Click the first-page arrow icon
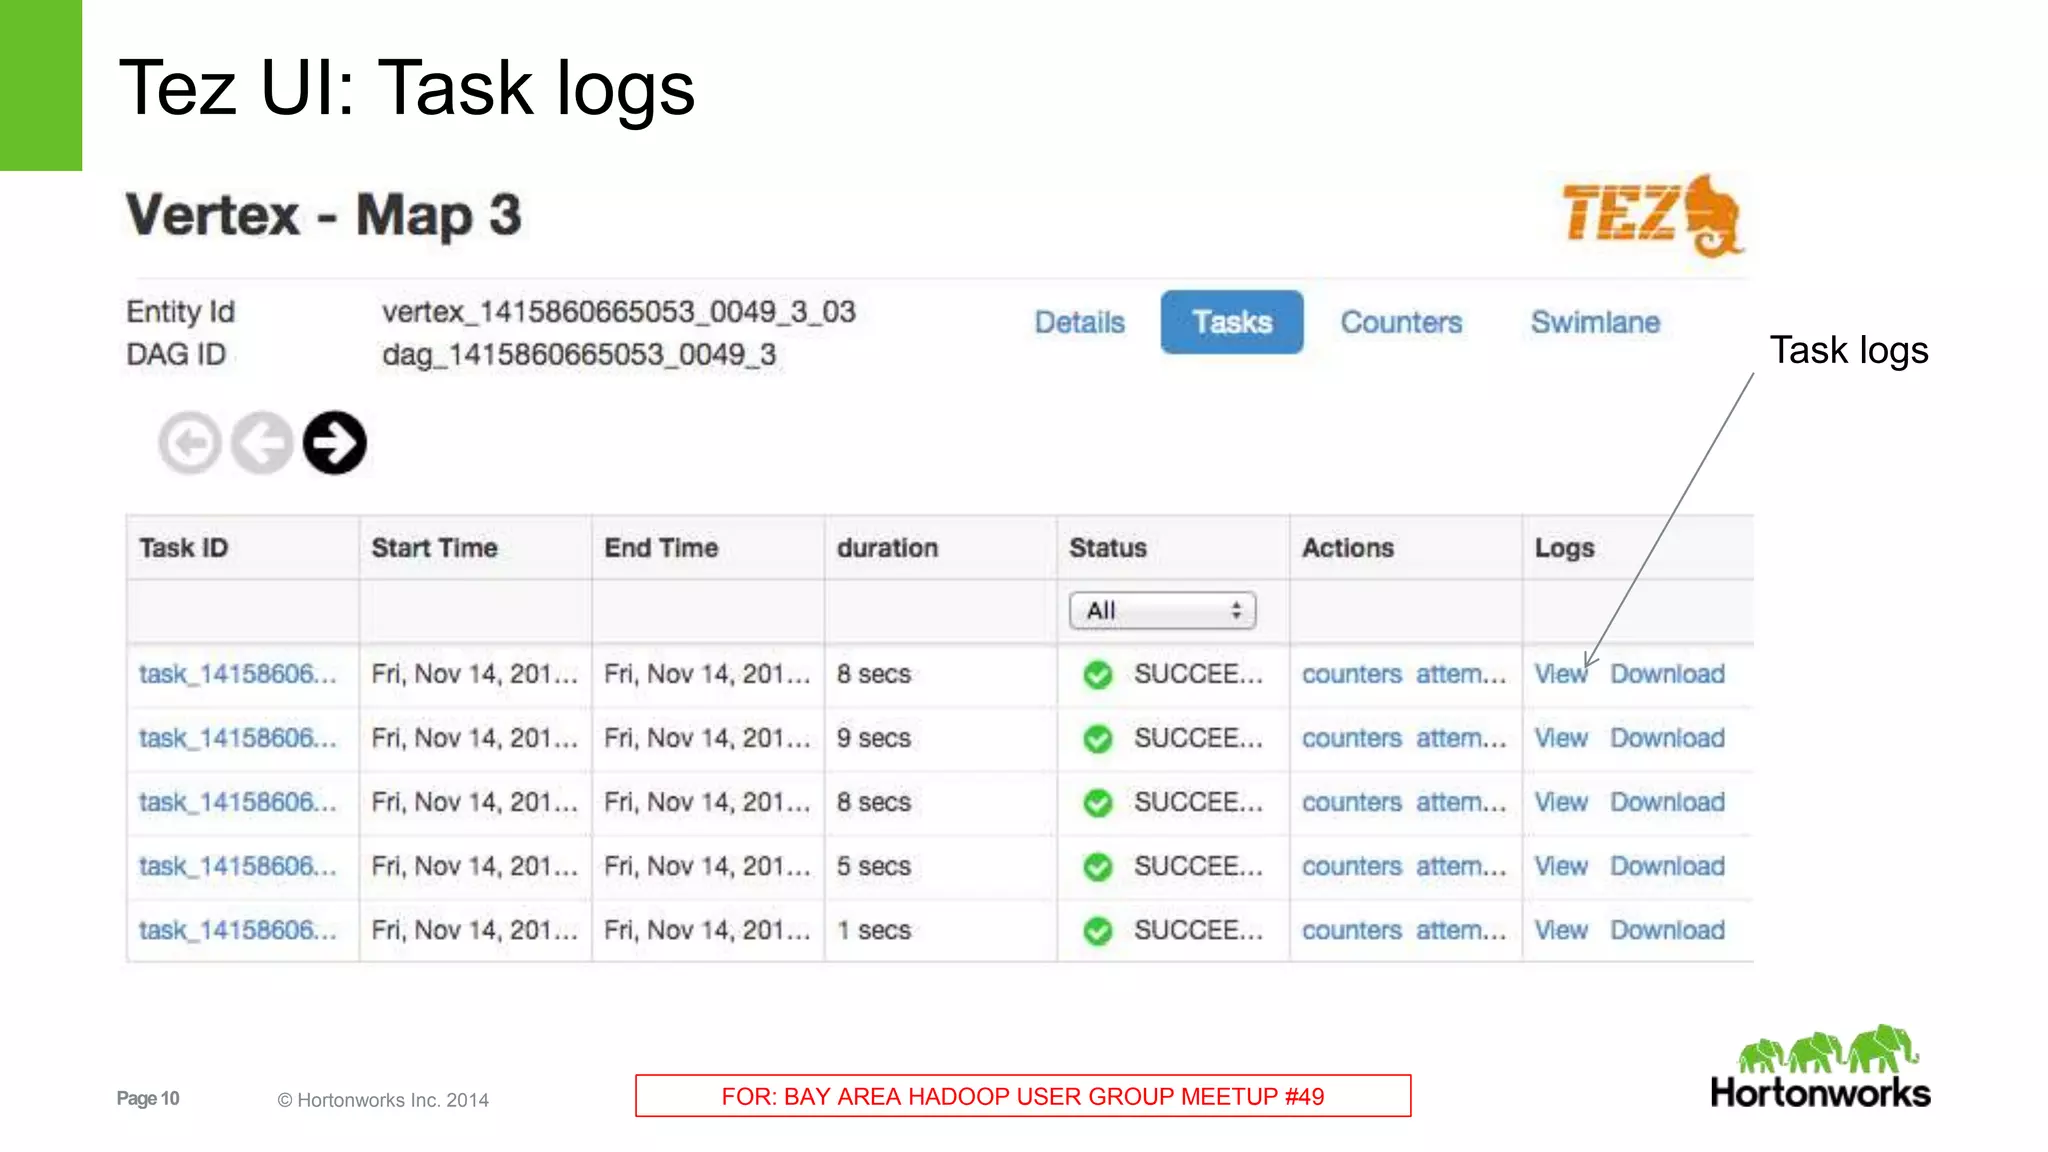This screenshot has height=1152, width=2048. click(189, 443)
